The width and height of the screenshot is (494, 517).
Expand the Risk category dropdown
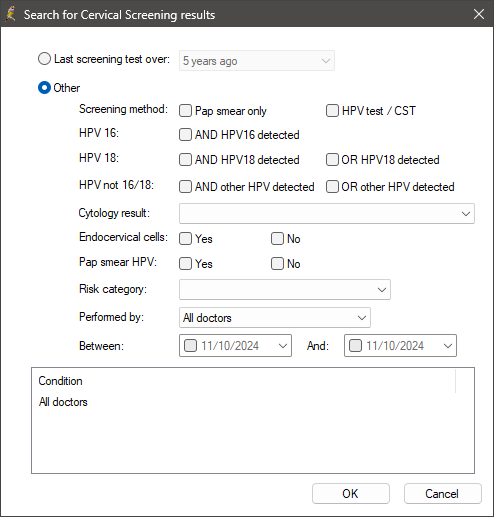pos(285,290)
